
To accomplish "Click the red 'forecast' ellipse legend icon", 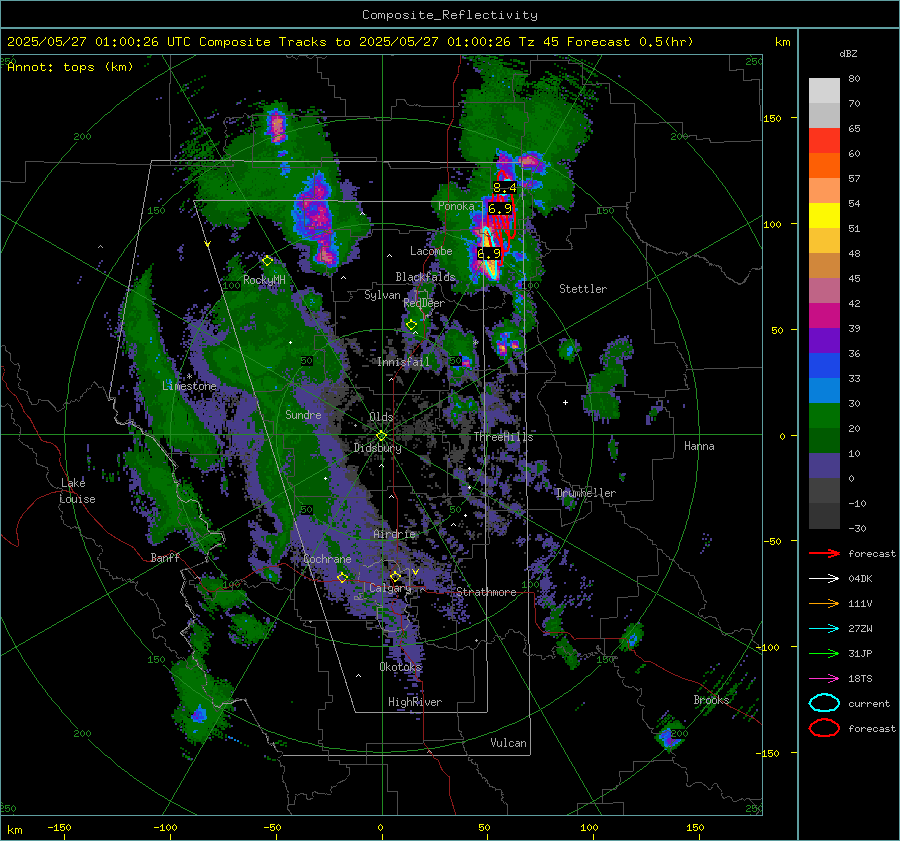I will click(x=824, y=728).
